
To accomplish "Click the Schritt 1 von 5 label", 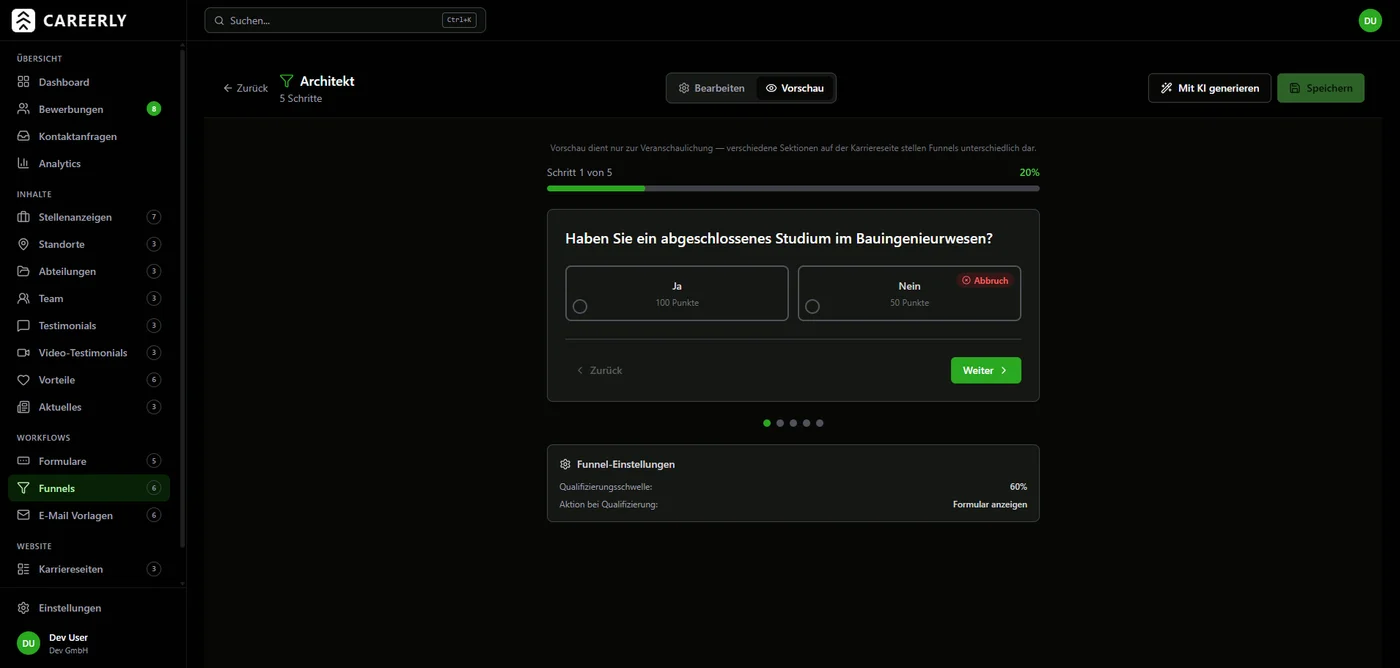I will (580, 173).
